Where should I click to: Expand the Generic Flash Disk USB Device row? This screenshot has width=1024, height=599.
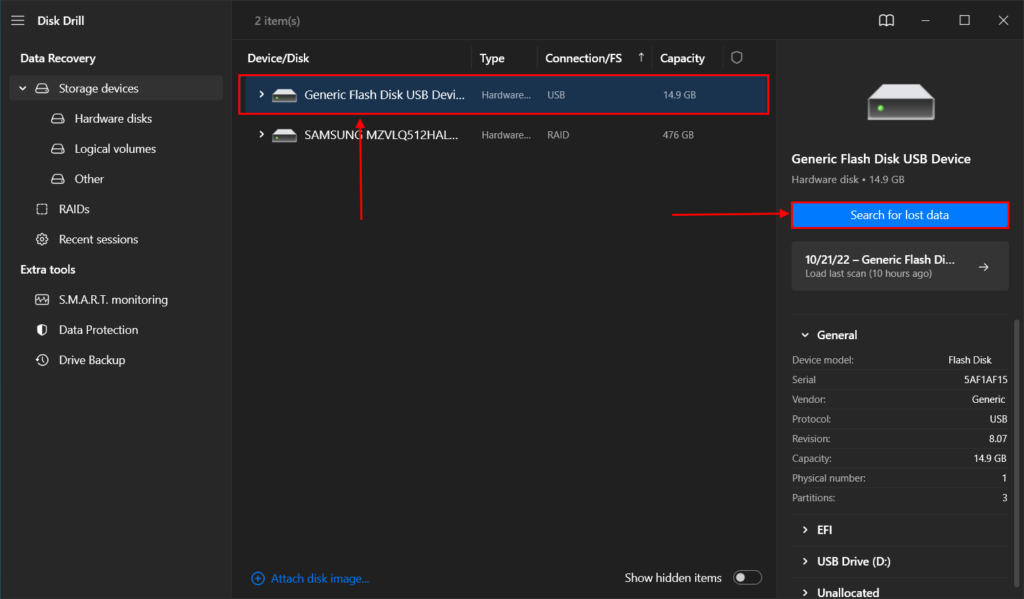260,94
